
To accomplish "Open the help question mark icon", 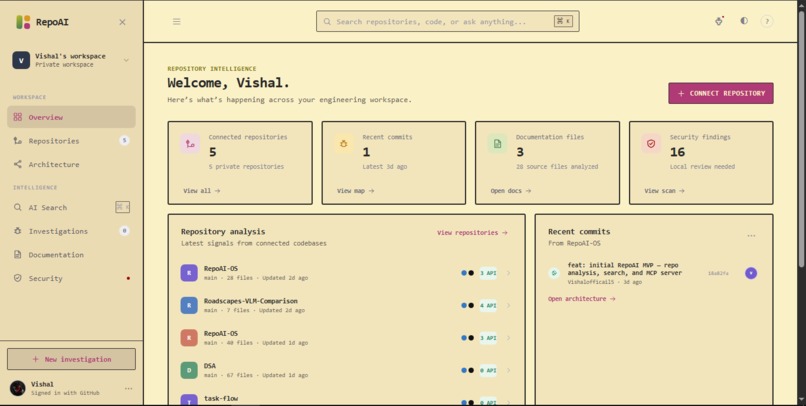I will click(x=767, y=22).
